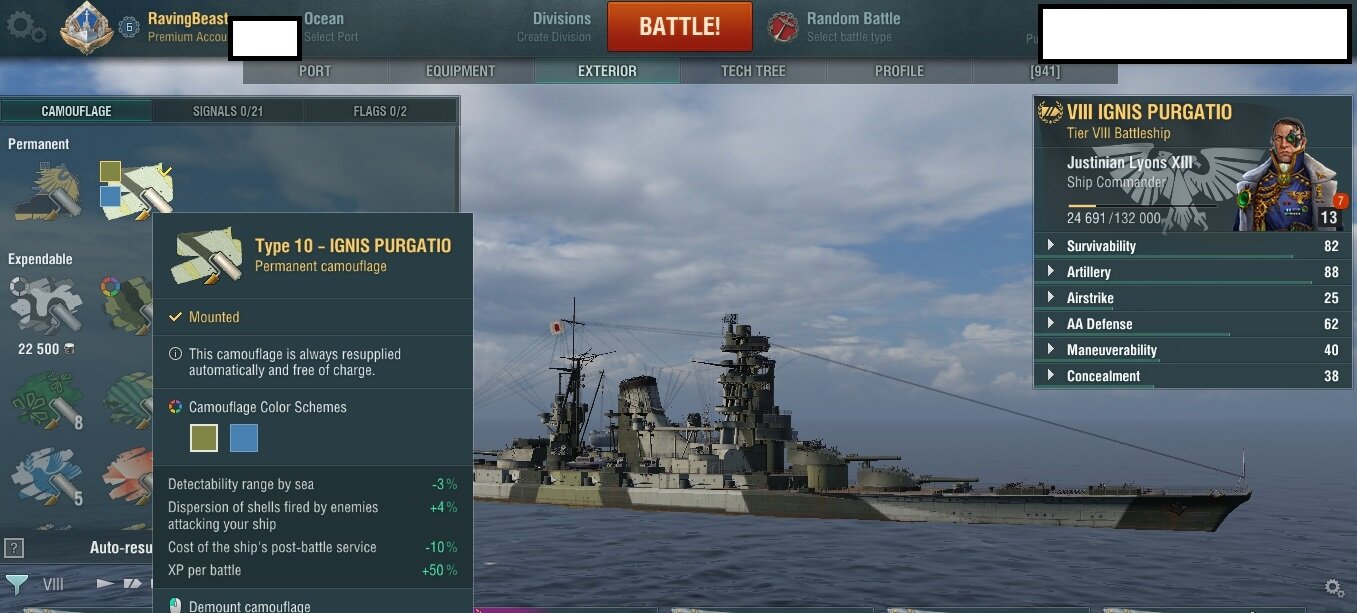Open the settings gear in the top-left corner

click(x=25, y=27)
